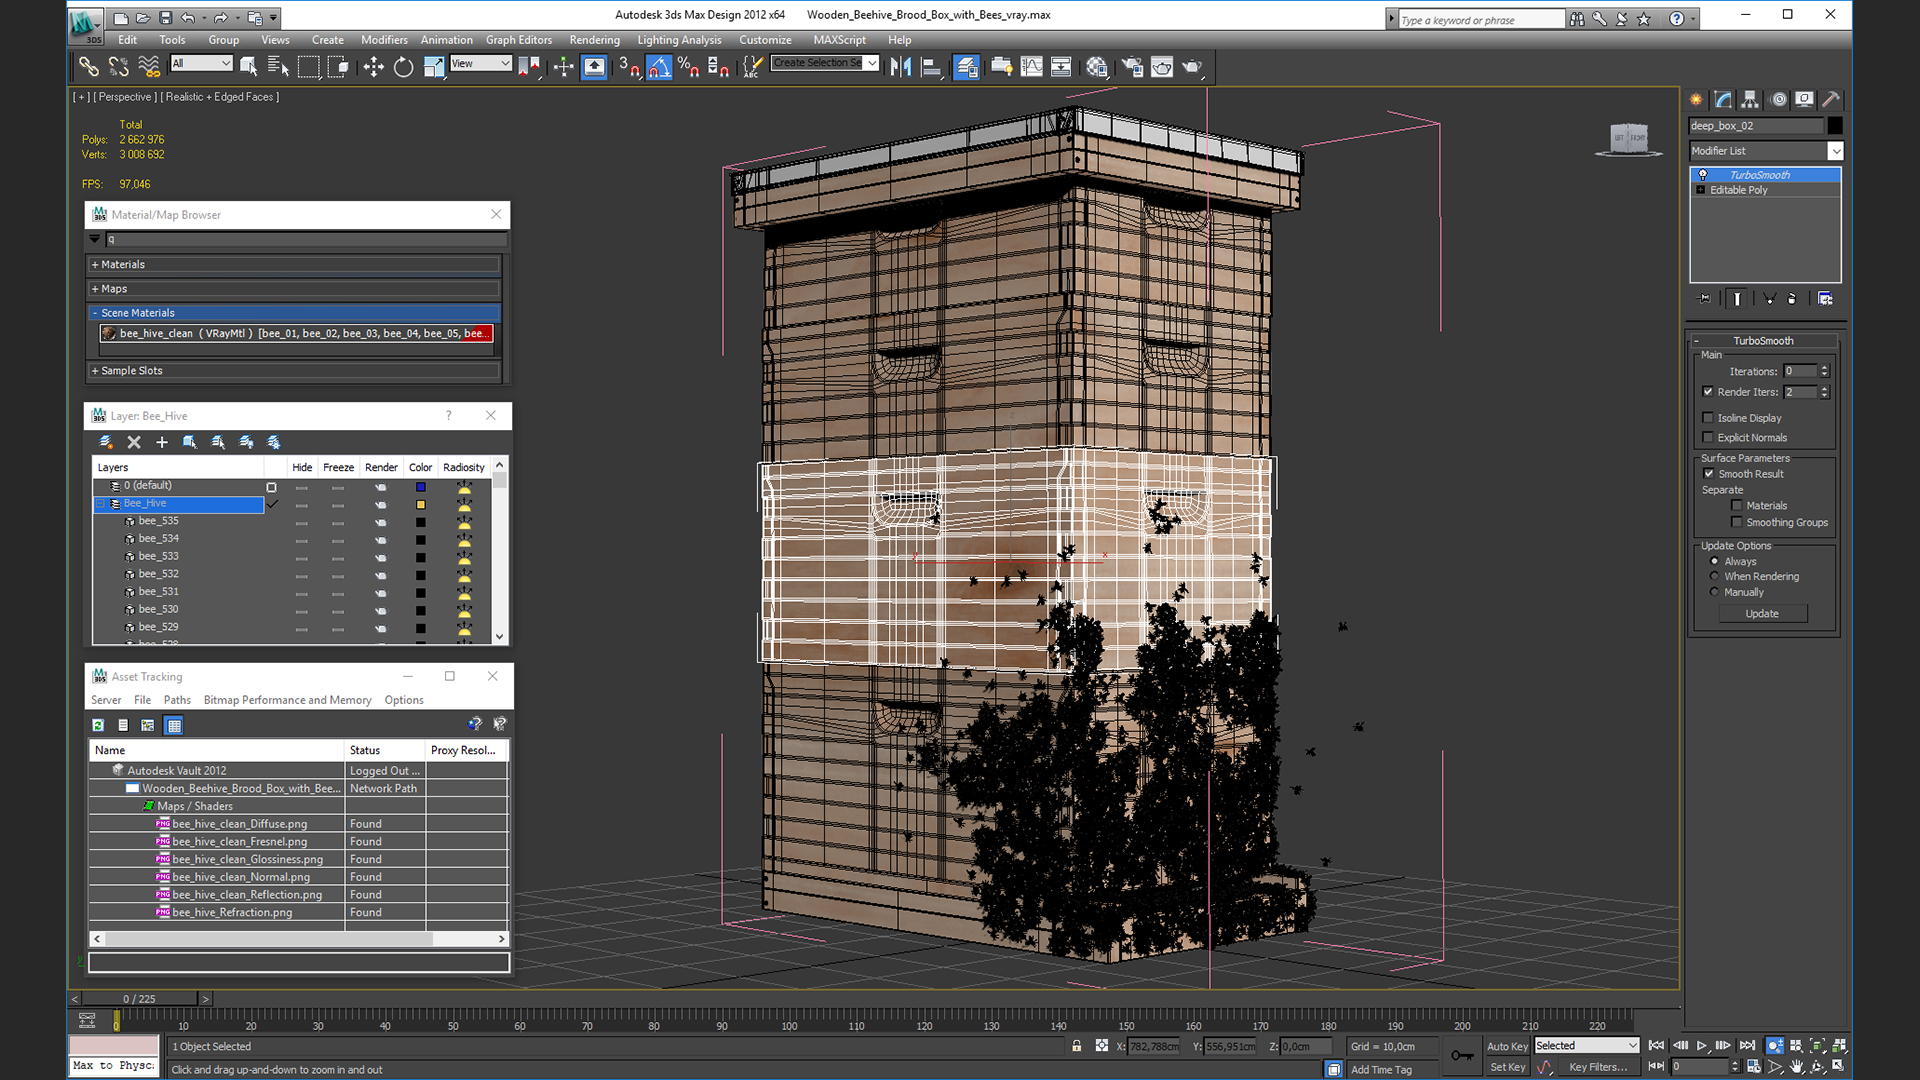Click the Auto Key button
Image resolution: width=1920 pixels, height=1080 pixels.
click(x=1507, y=1047)
